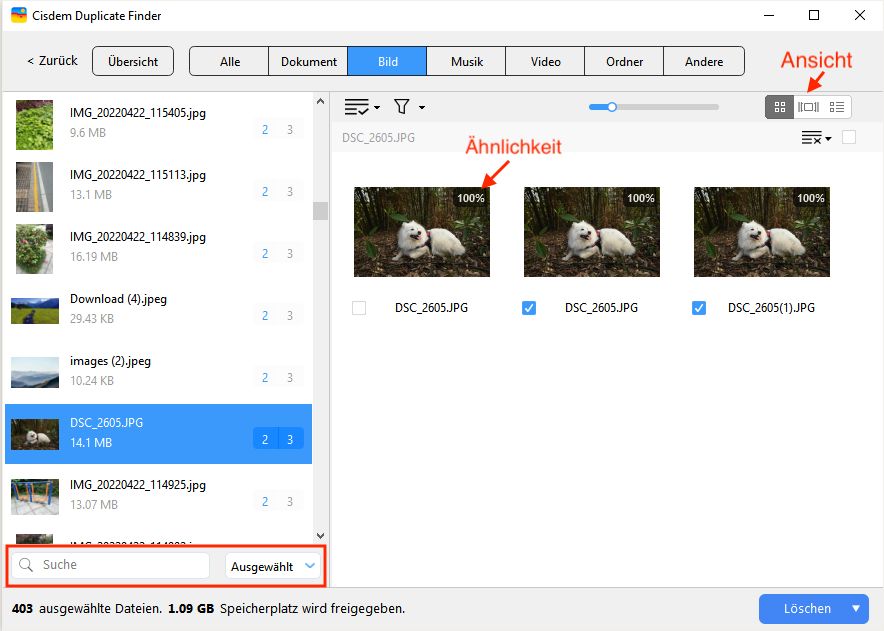The image size is (884, 631).
Task: Select the Bild tab
Action: click(x=387, y=61)
